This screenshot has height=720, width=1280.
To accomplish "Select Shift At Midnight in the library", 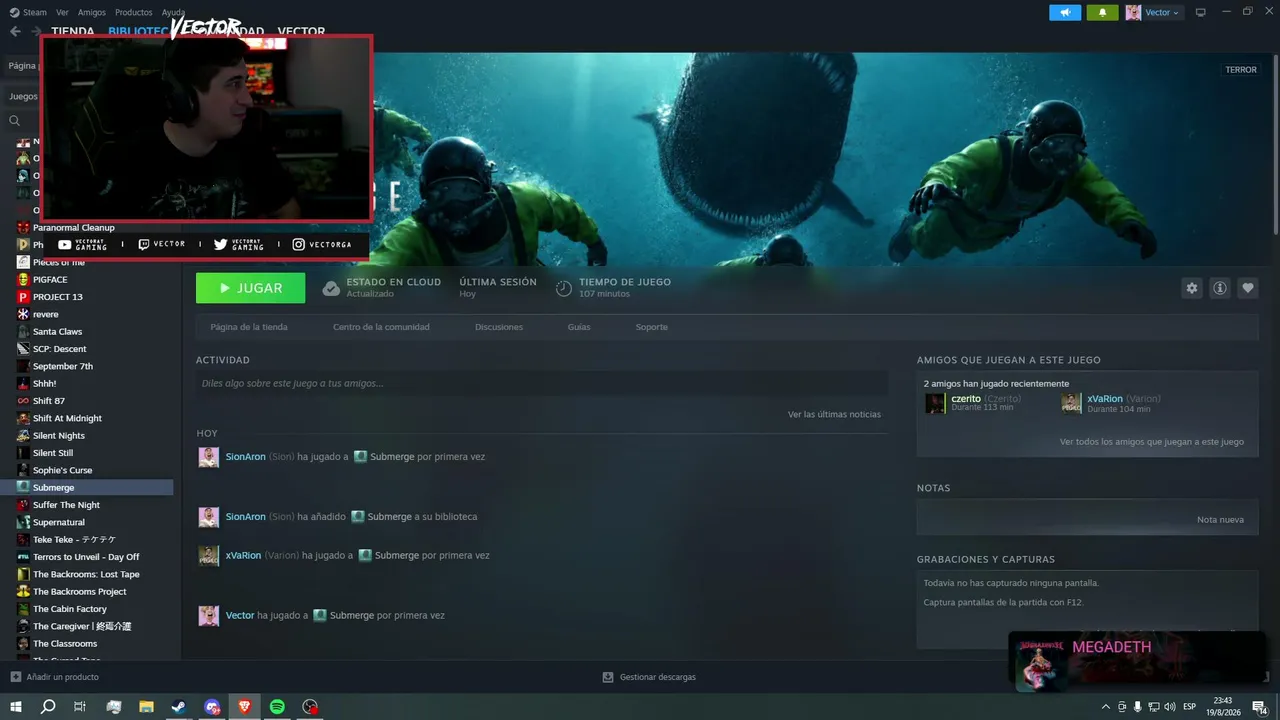I will (x=67, y=418).
